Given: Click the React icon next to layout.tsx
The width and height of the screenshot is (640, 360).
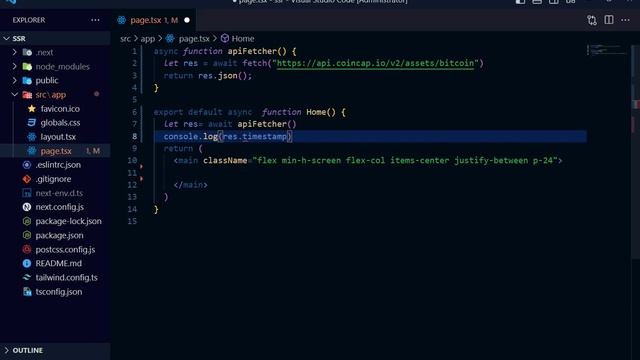Looking at the screenshot, I should (x=32, y=137).
